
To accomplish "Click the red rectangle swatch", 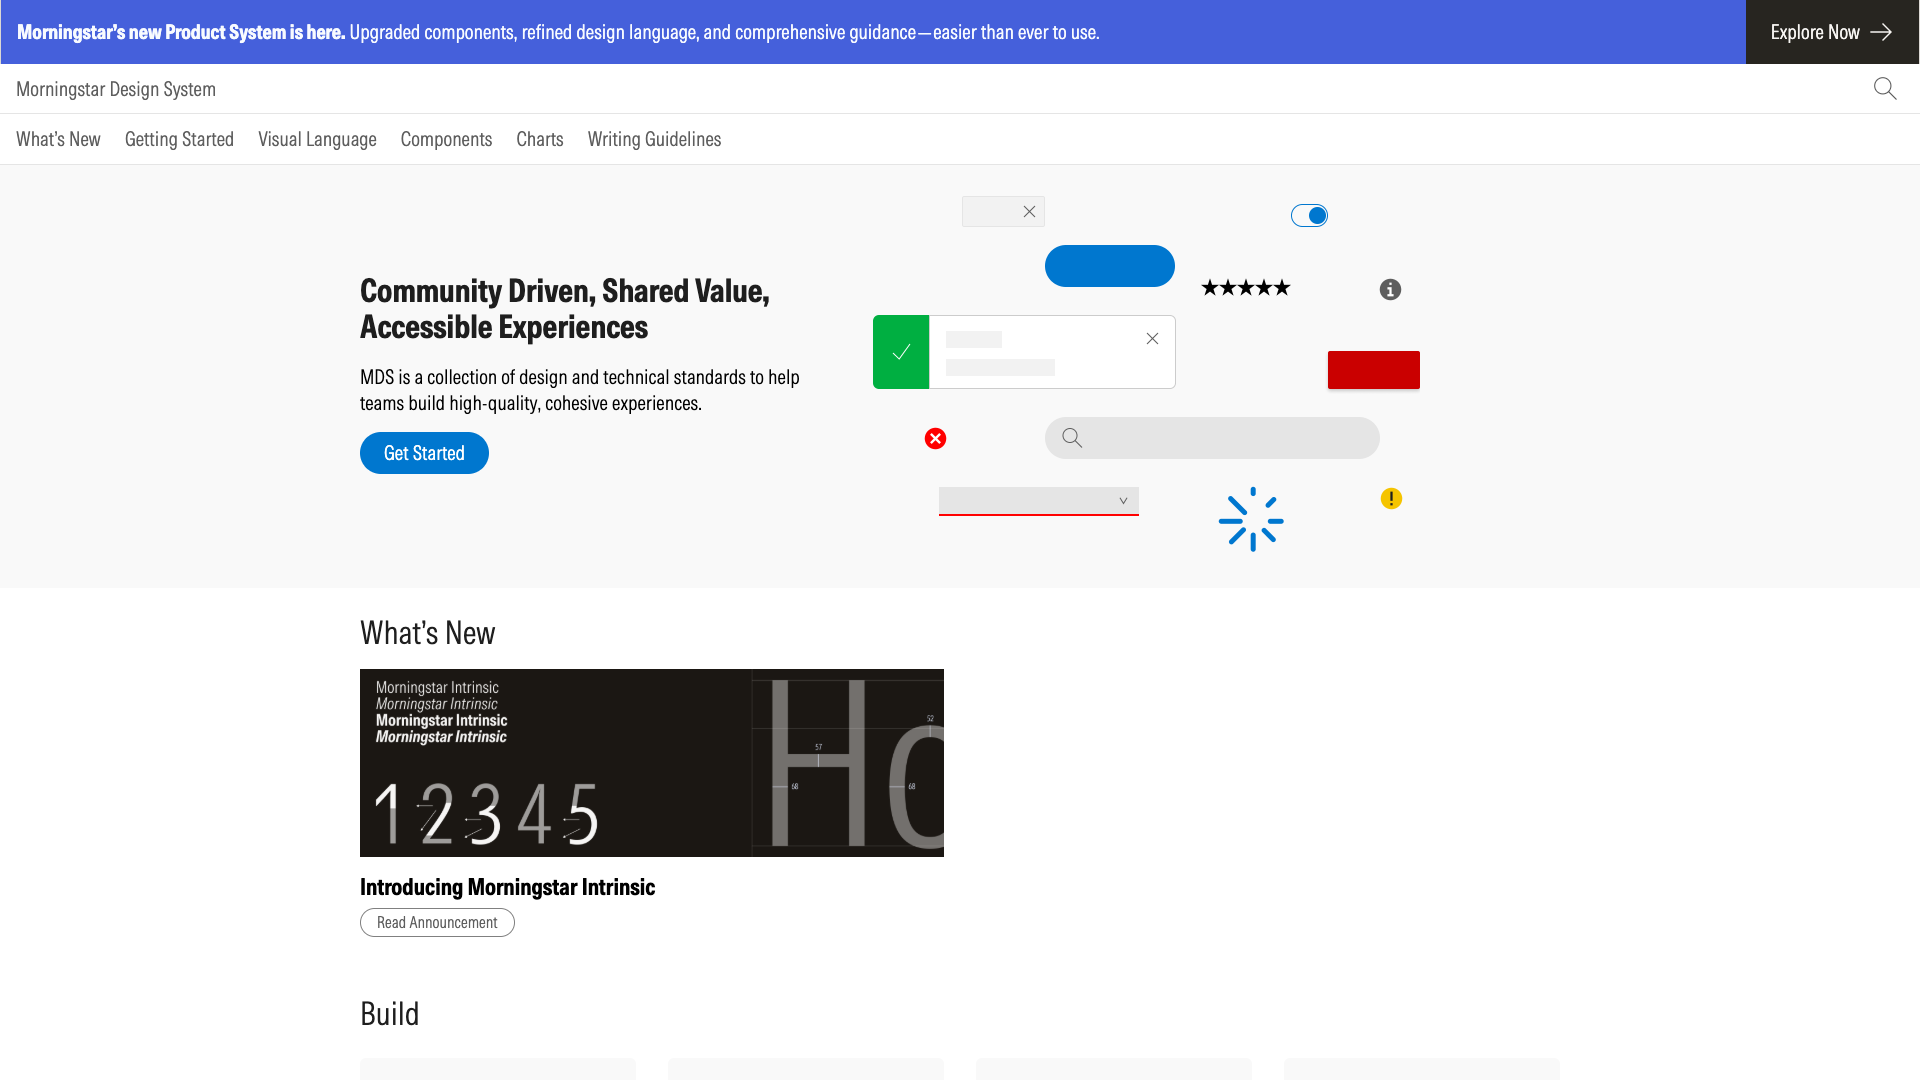I will coord(1373,370).
